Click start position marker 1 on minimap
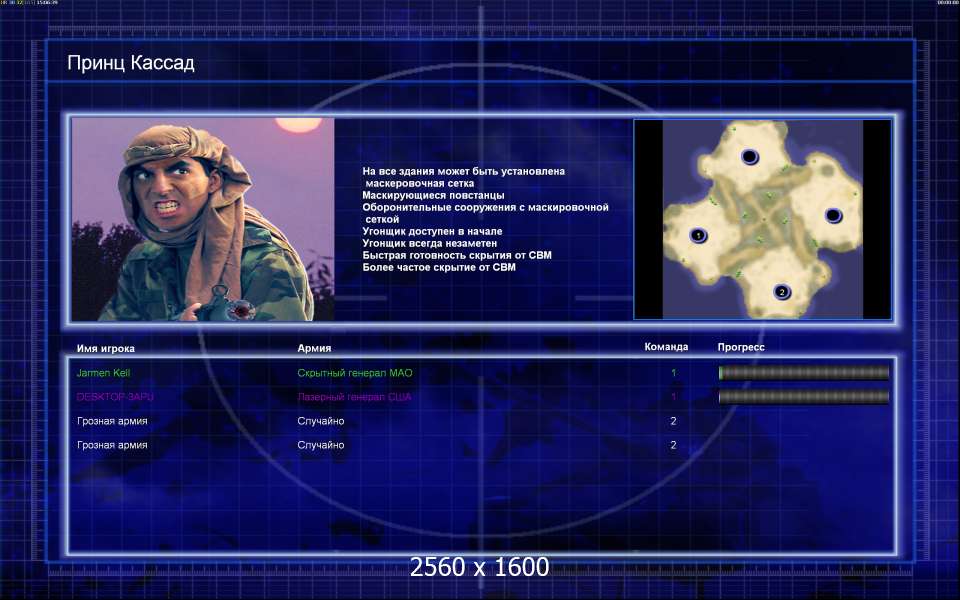 click(699, 235)
